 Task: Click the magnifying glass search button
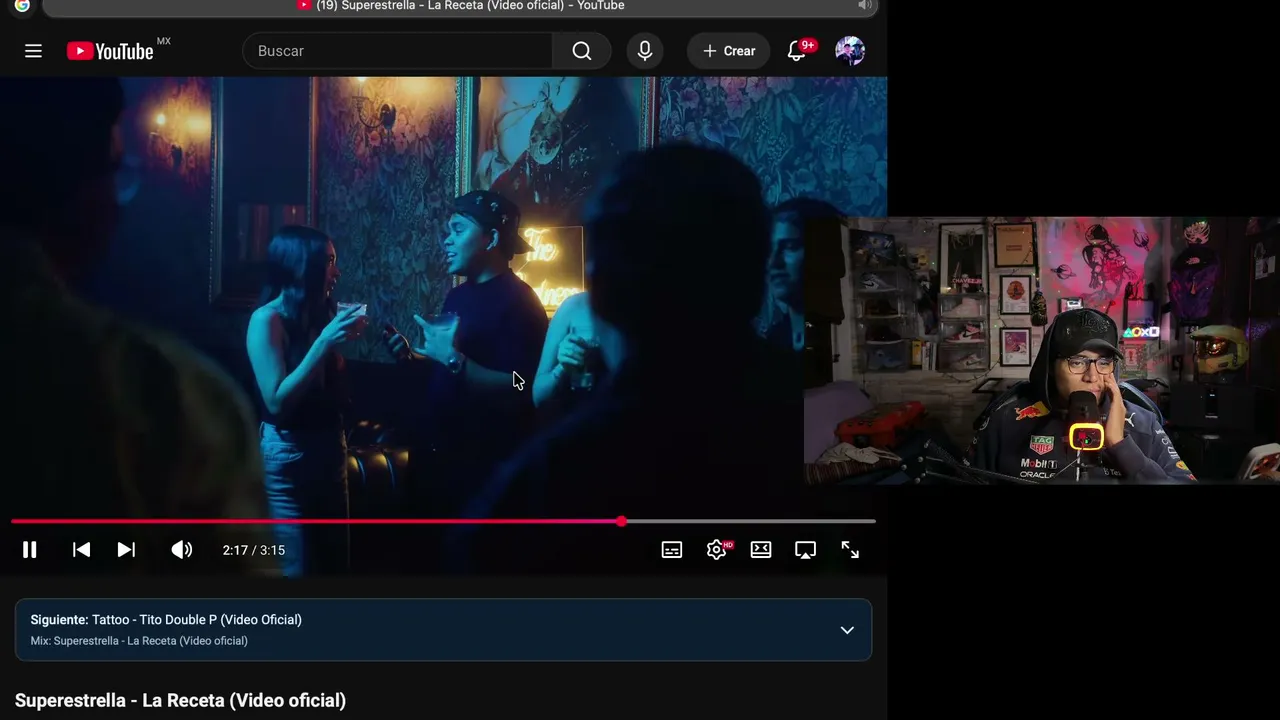[582, 51]
